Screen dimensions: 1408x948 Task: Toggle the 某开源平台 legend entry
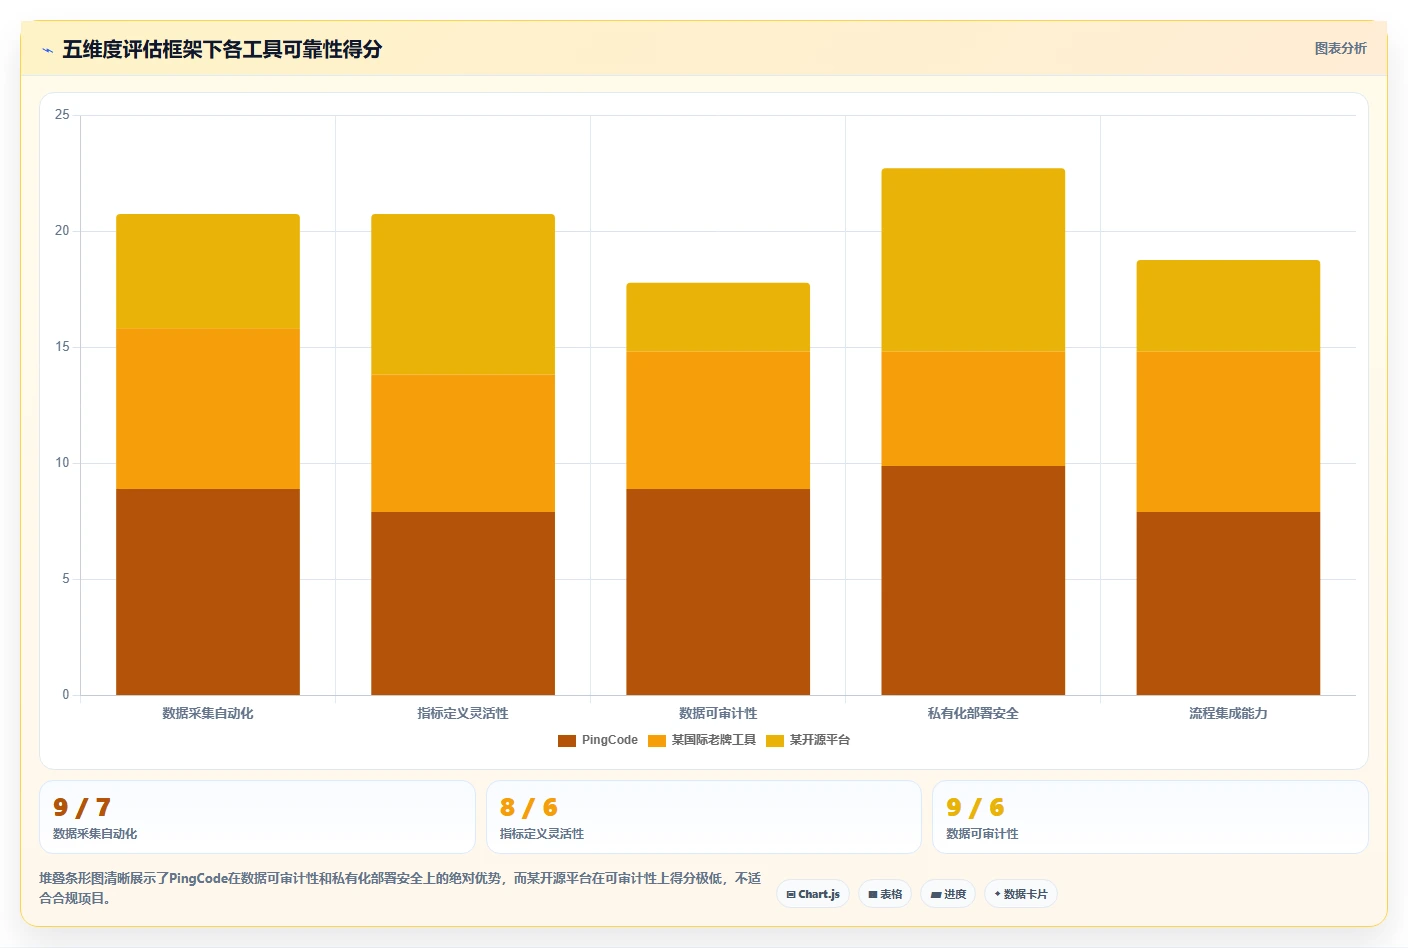point(808,740)
